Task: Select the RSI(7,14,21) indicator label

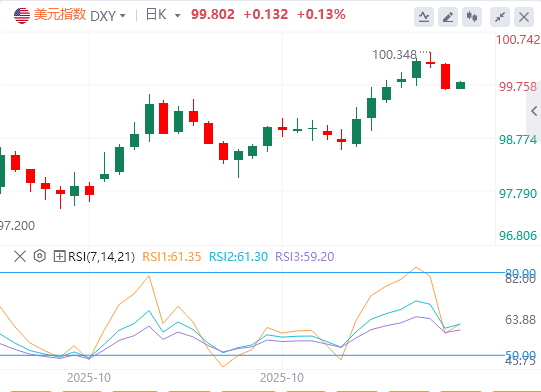Action: 101,257
